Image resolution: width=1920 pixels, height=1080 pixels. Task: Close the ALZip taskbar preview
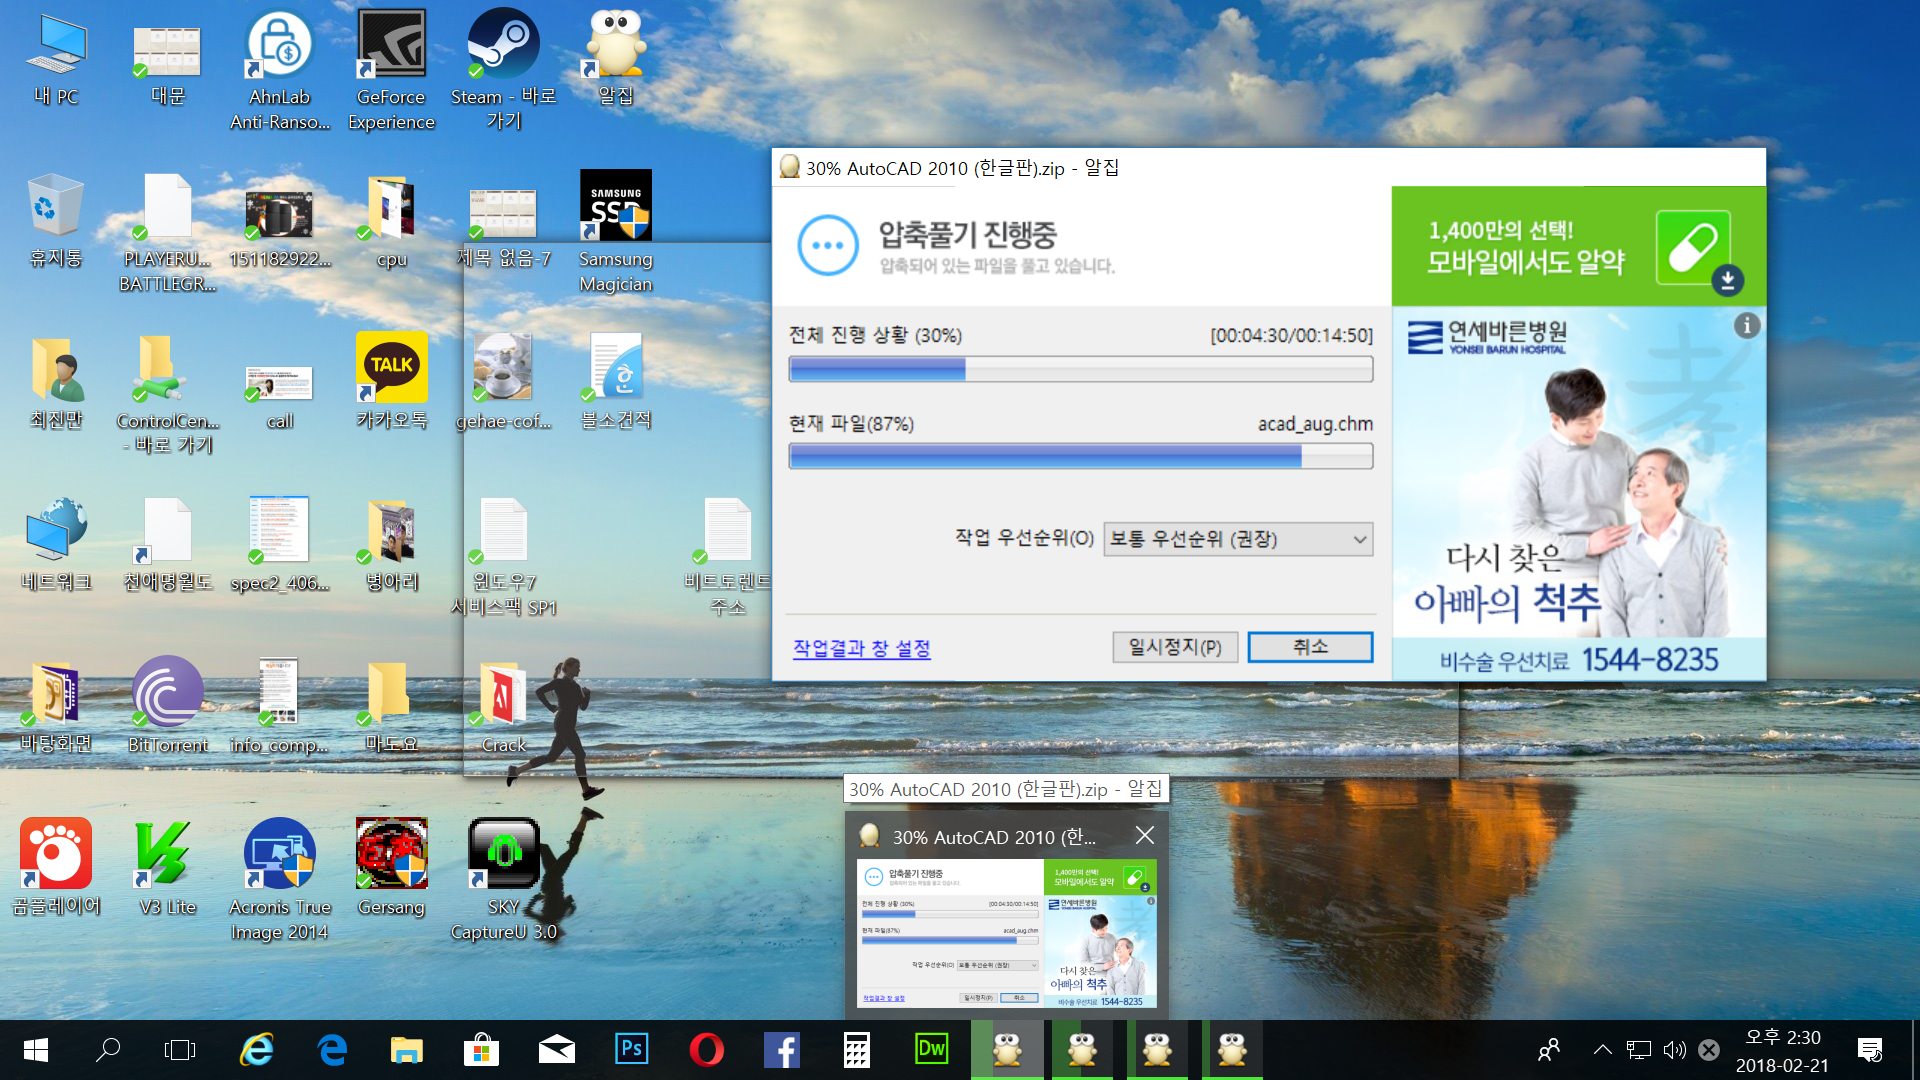(1145, 835)
